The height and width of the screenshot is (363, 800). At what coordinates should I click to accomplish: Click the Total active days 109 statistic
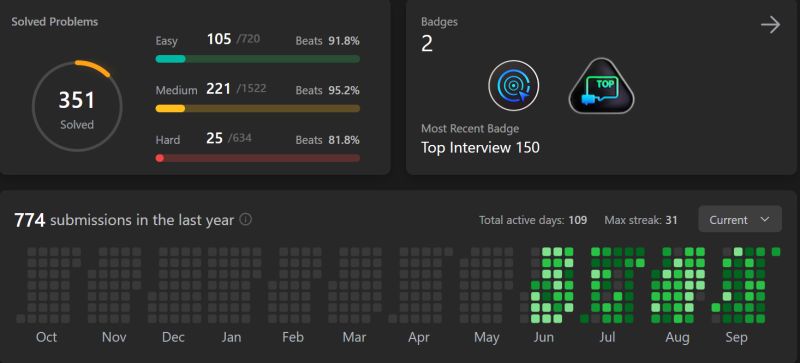(x=533, y=220)
